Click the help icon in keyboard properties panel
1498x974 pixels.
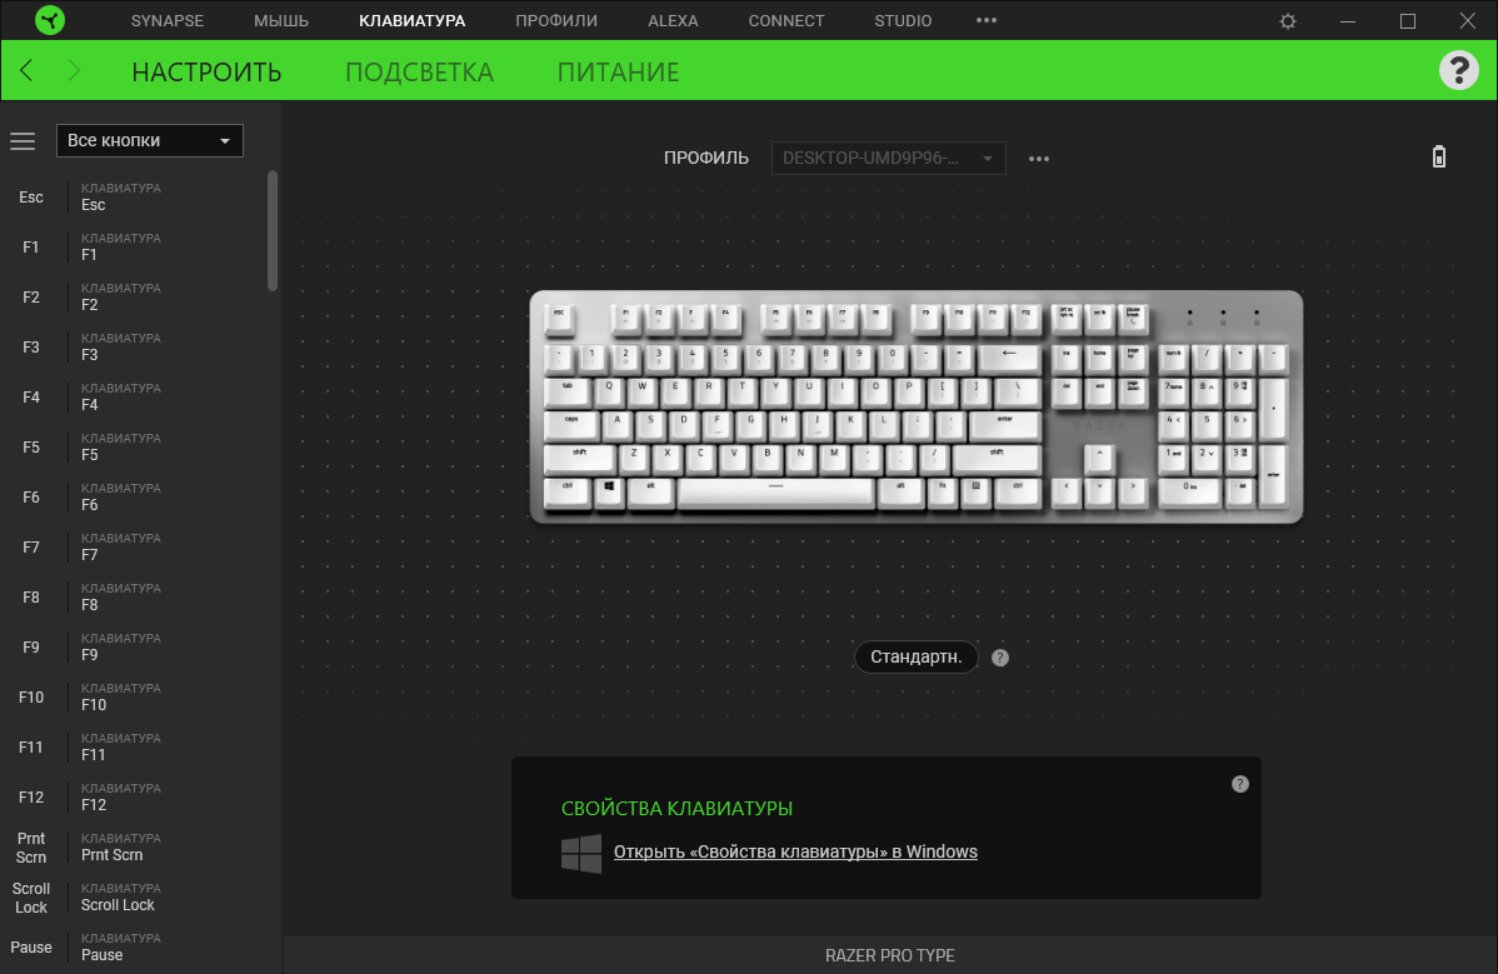point(1240,784)
